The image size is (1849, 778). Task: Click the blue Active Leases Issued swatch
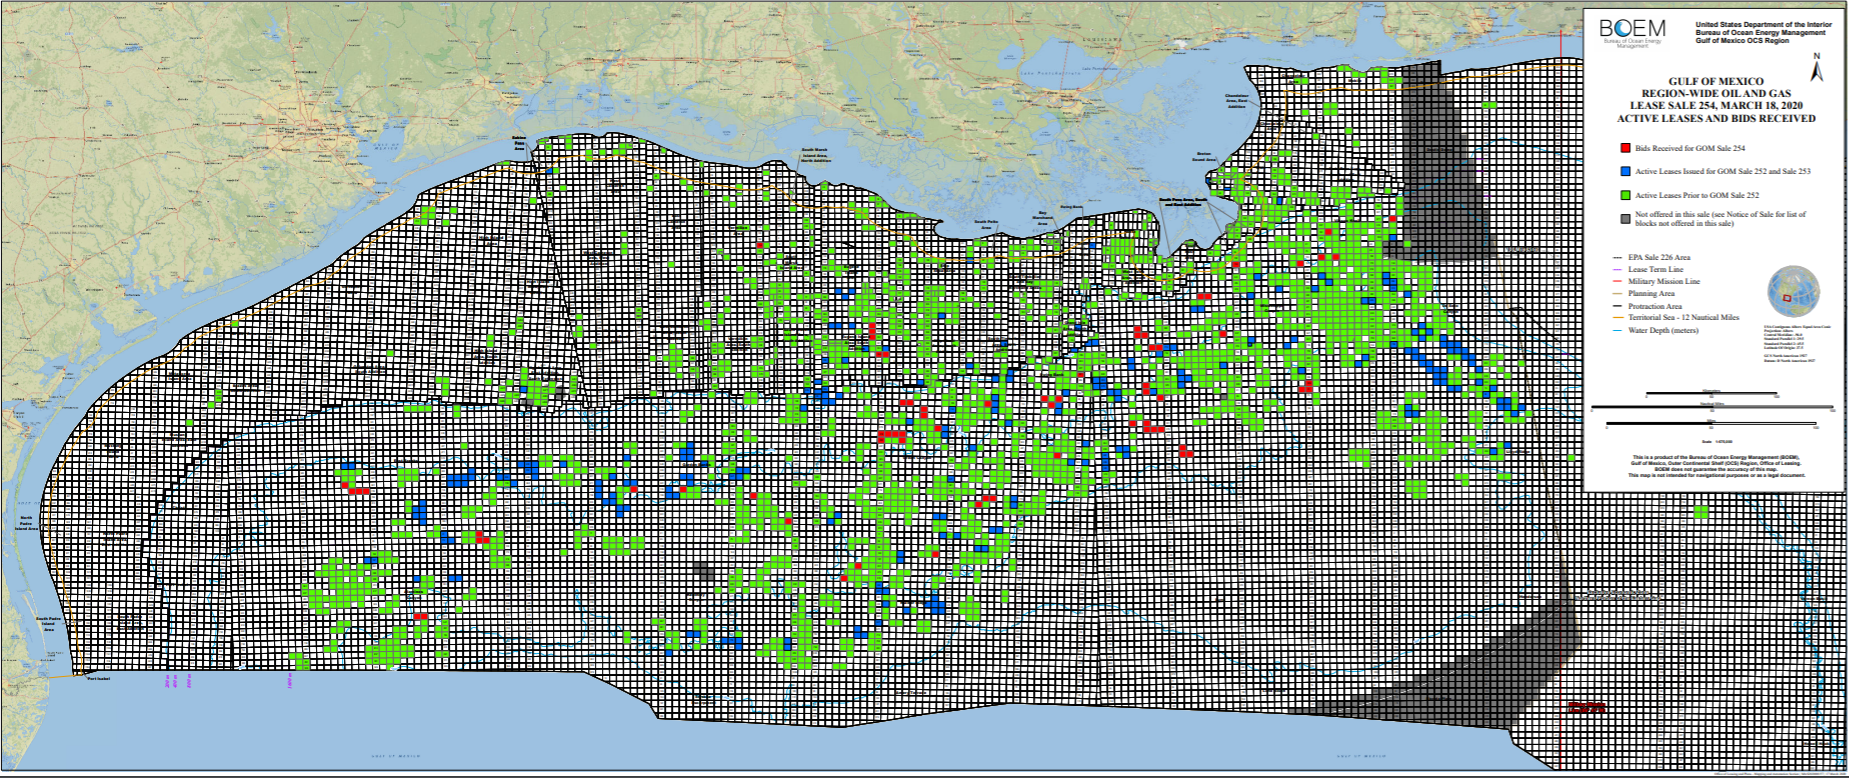click(x=1625, y=171)
